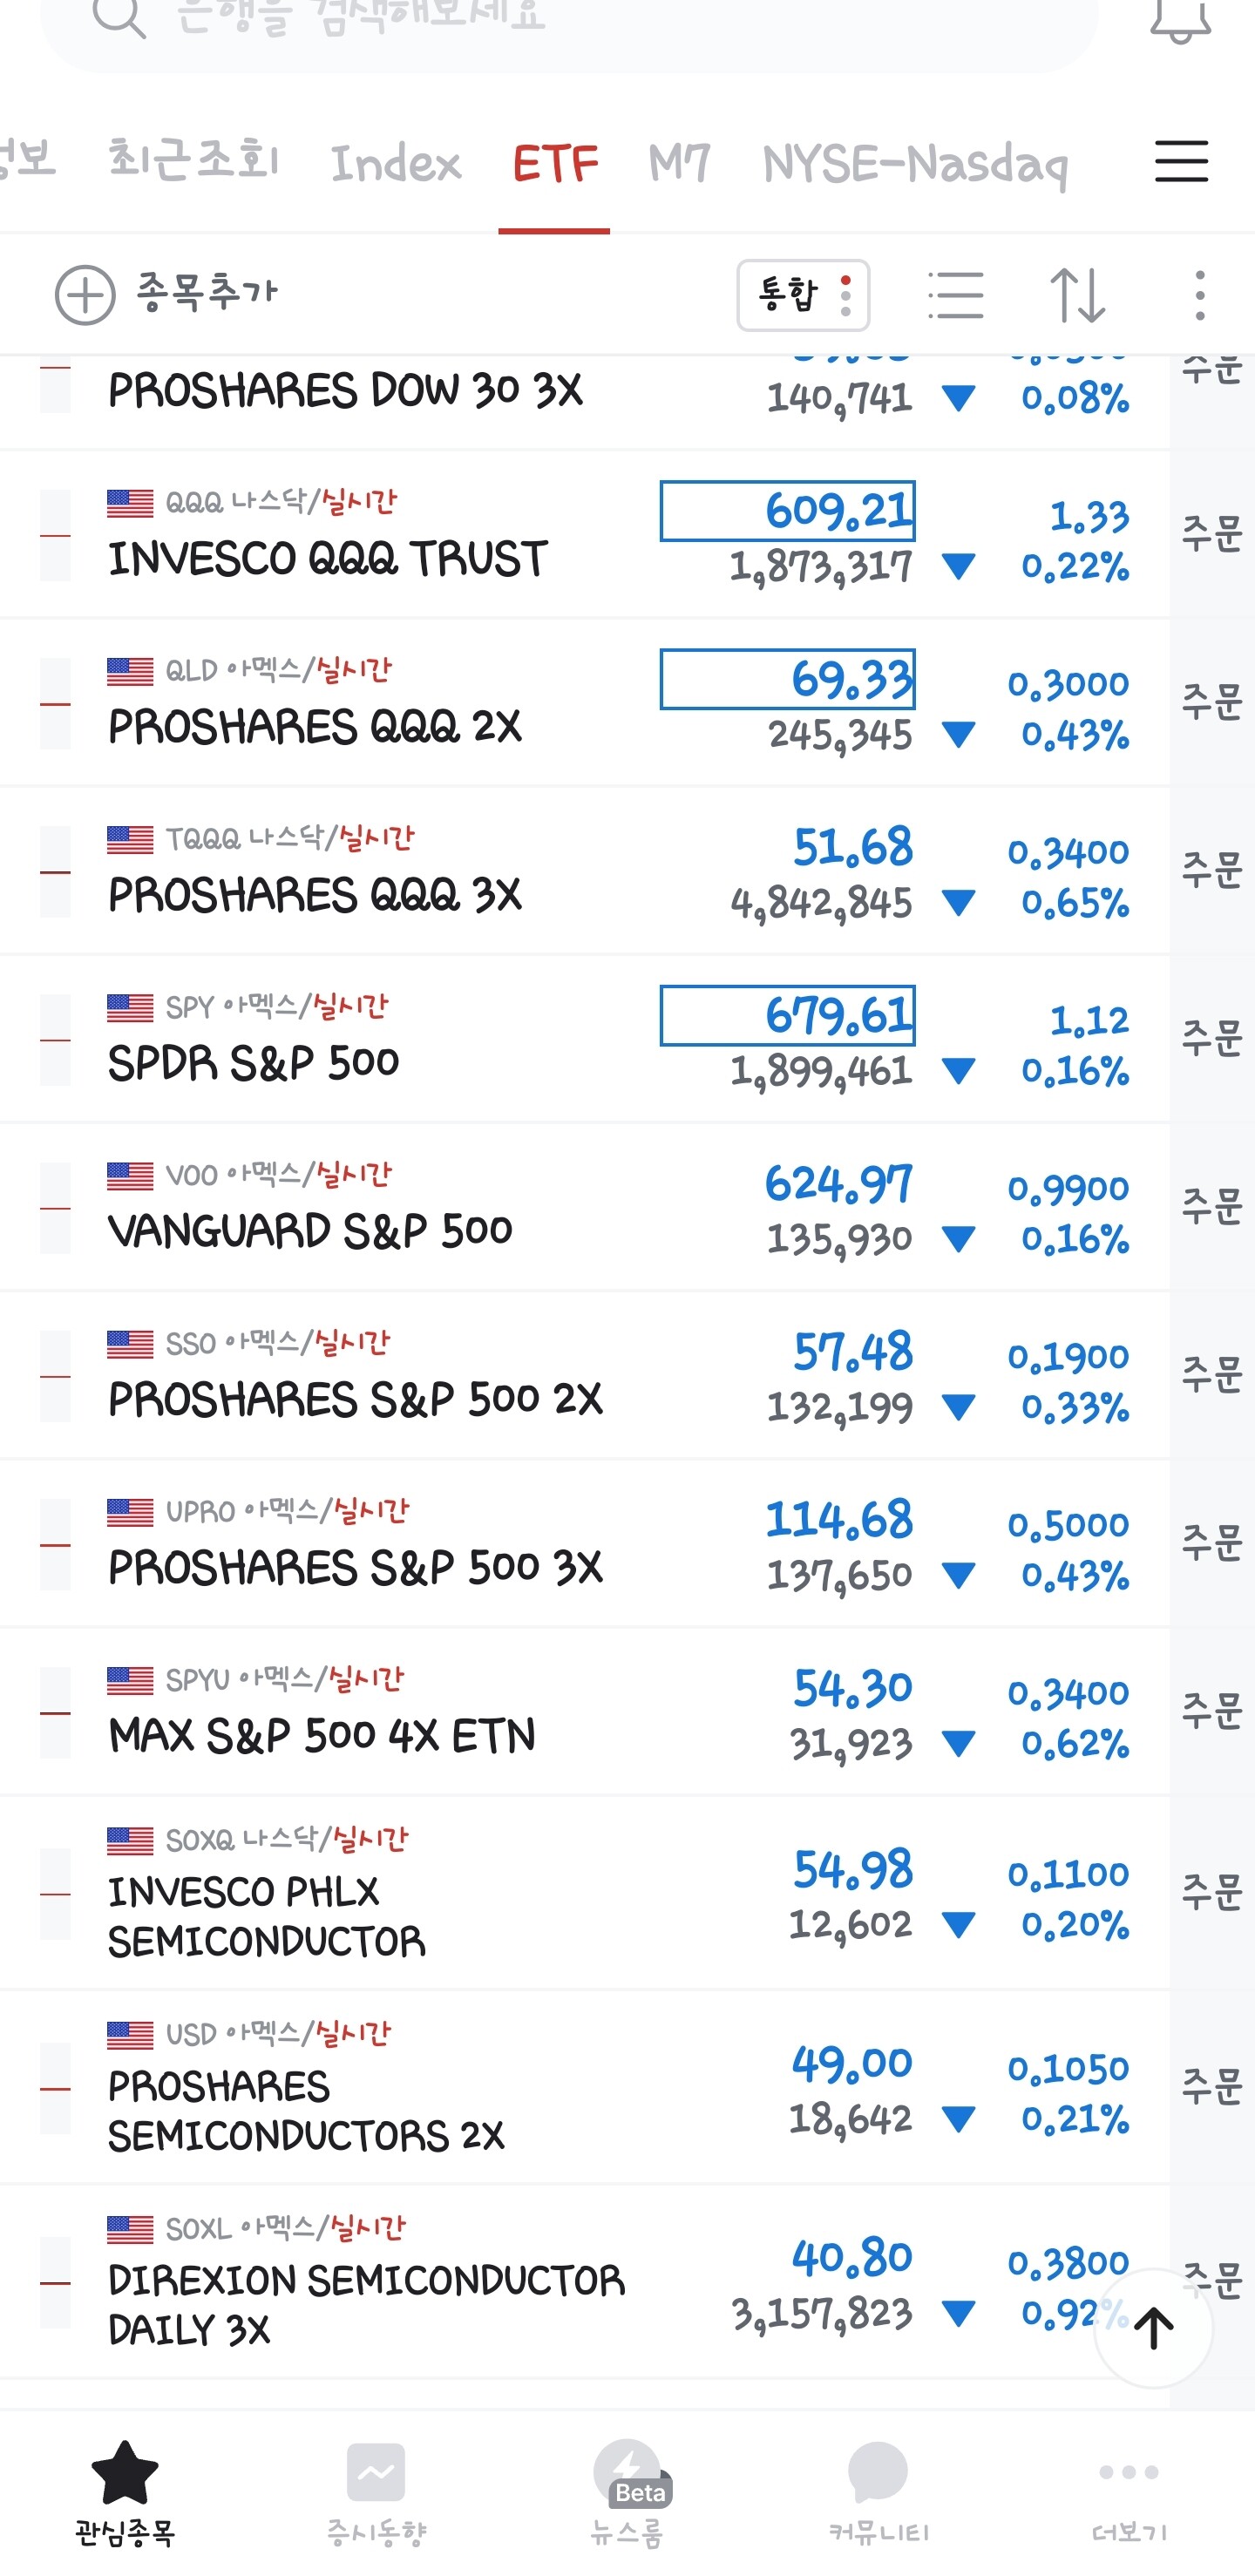The image size is (1255, 2576).
Task: Toggle the 통합 display mode selector
Action: (x=803, y=296)
